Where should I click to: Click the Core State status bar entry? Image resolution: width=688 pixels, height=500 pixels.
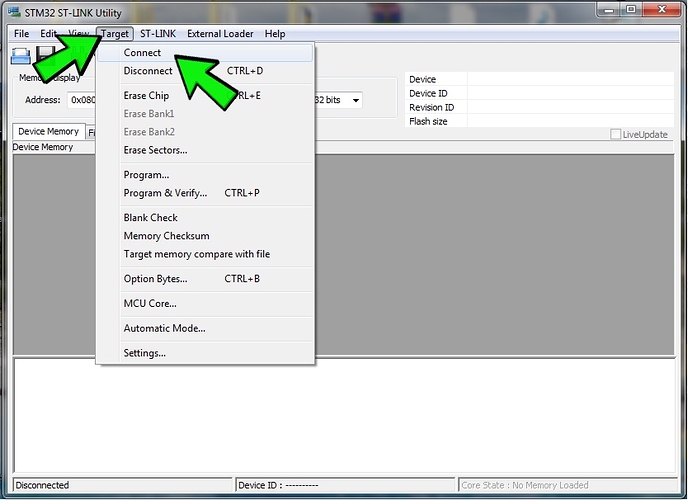(x=568, y=485)
